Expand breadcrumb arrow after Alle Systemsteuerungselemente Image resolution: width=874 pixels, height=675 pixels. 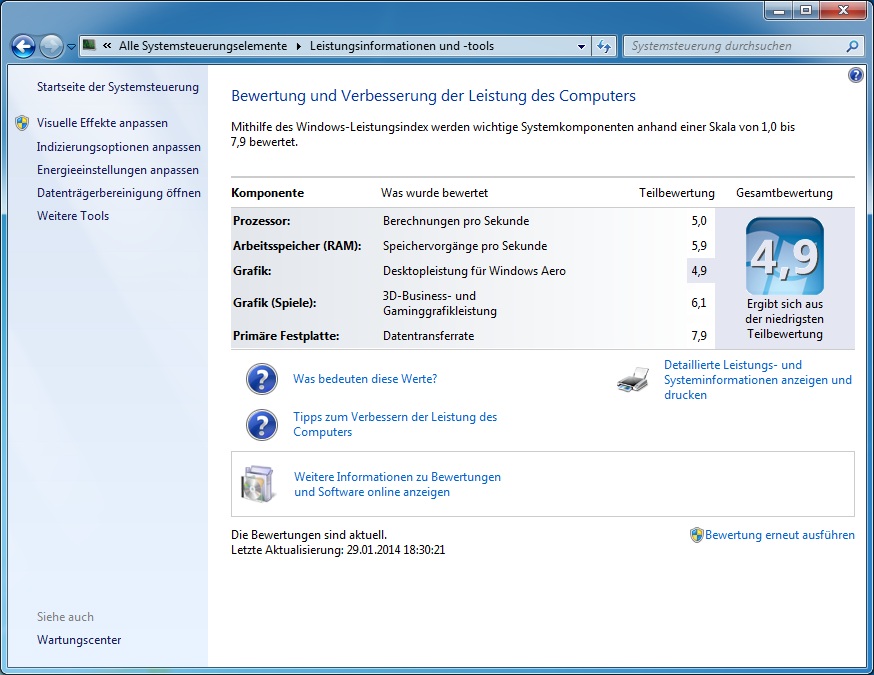pos(298,46)
